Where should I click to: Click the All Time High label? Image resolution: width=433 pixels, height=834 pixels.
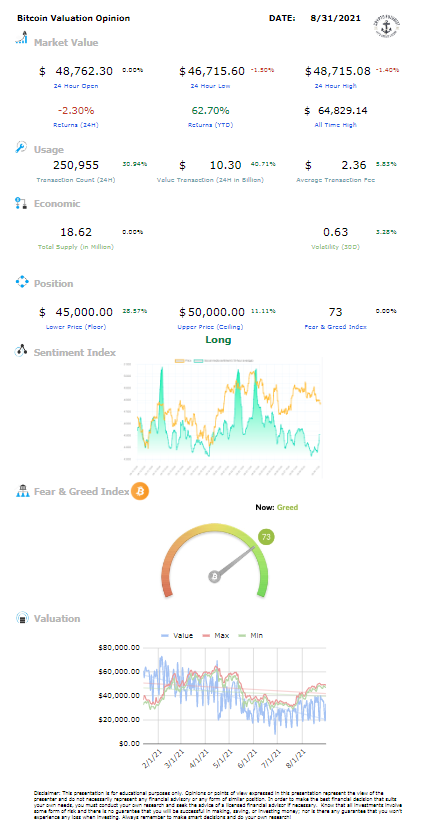337,125
